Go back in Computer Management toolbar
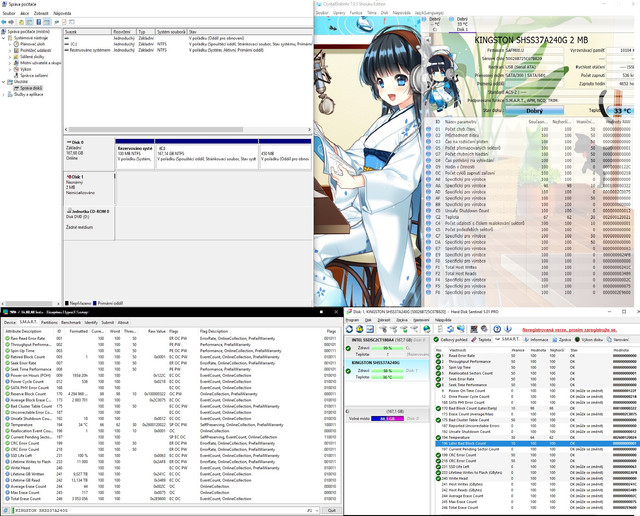The height and width of the screenshot is (516, 640). pyautogui.click(x=4, y=22)
